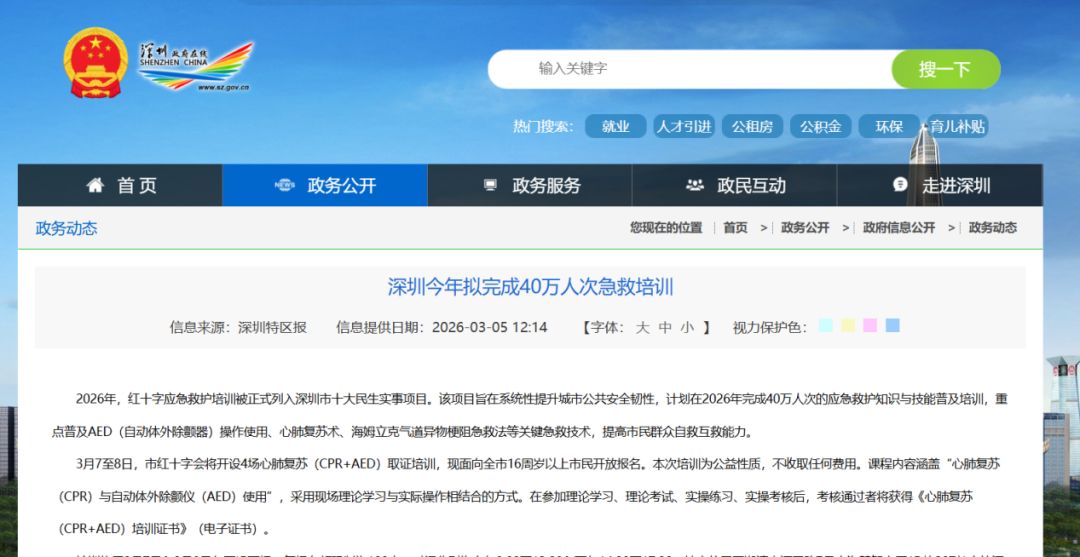Open the 走进深圳 navigation tab
This screenshot has width=1080, height=557.
pyautogui.click(x=939, y=185)
